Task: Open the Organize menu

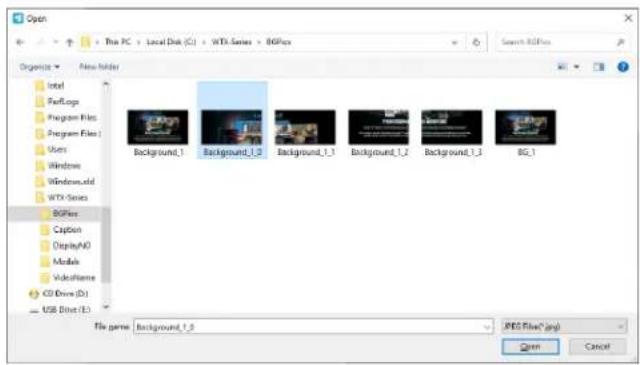Action: [x=40, y=67]
